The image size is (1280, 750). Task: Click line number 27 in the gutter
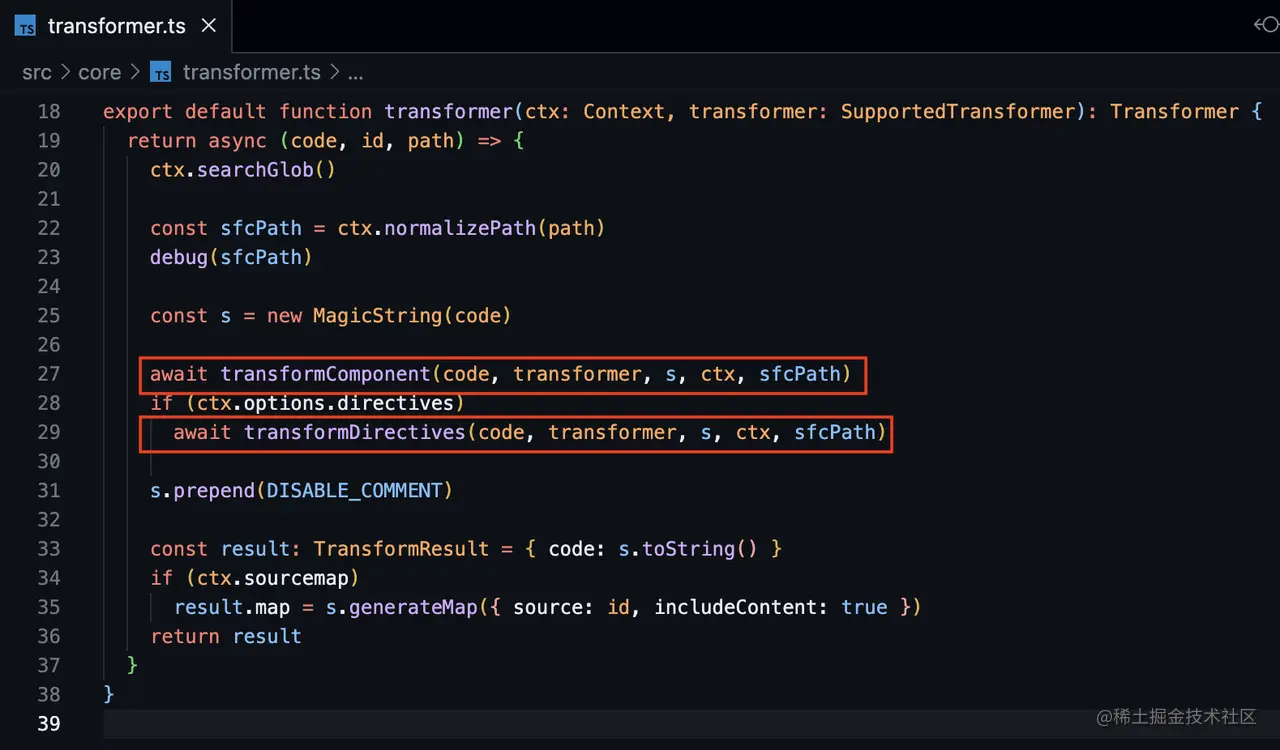[49, 373]
